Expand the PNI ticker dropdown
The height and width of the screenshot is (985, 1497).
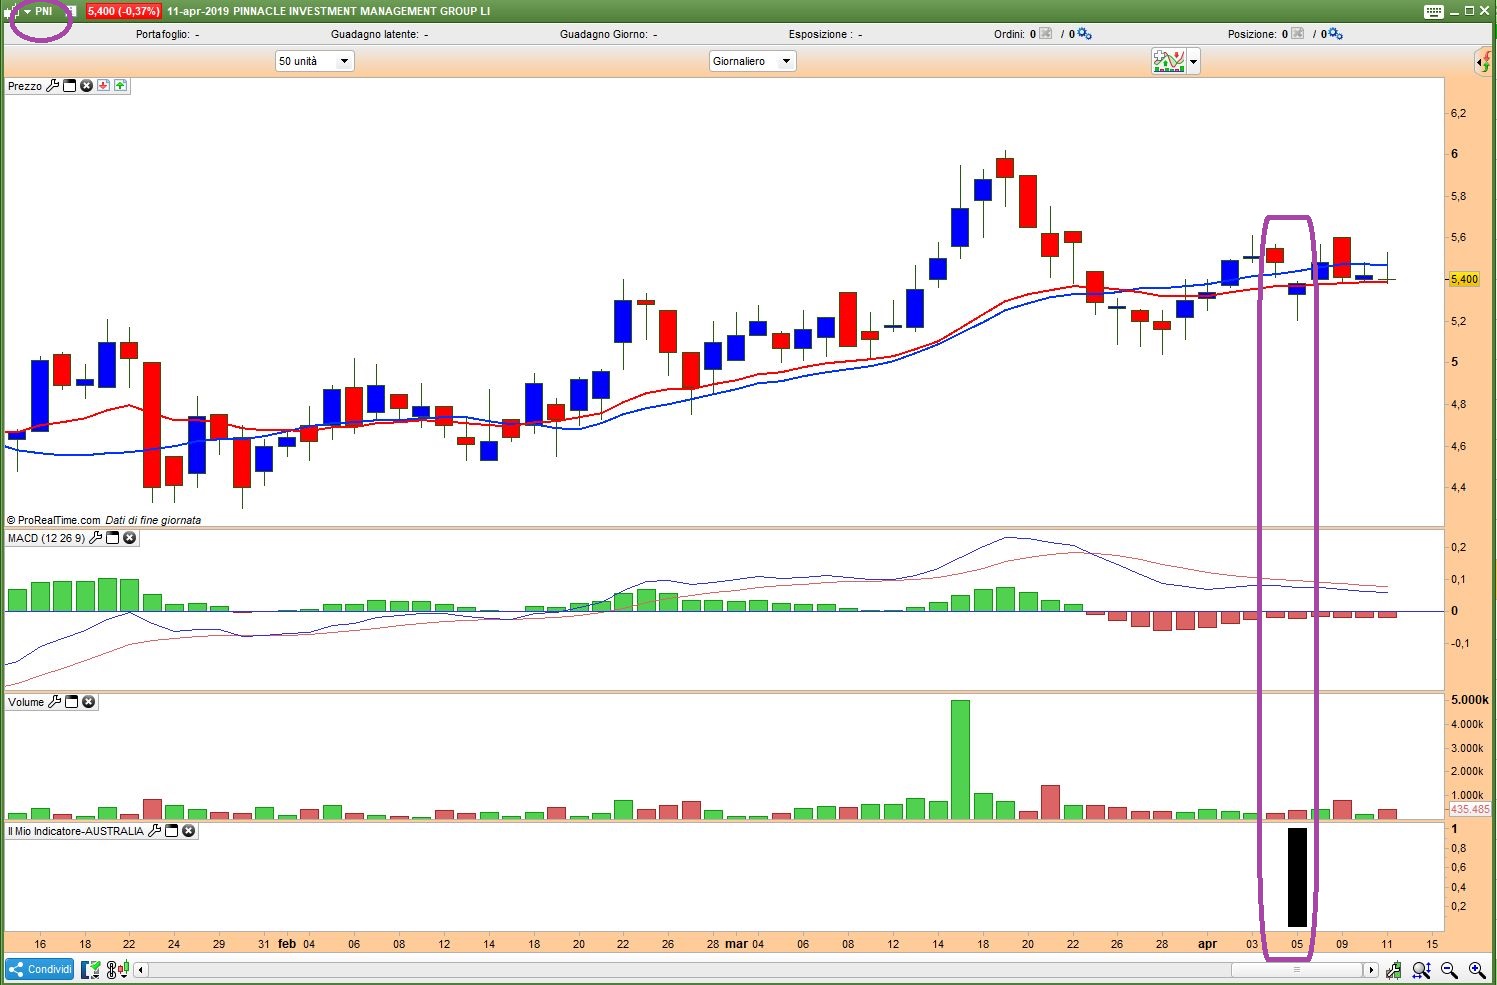click(x=28, y=11)
